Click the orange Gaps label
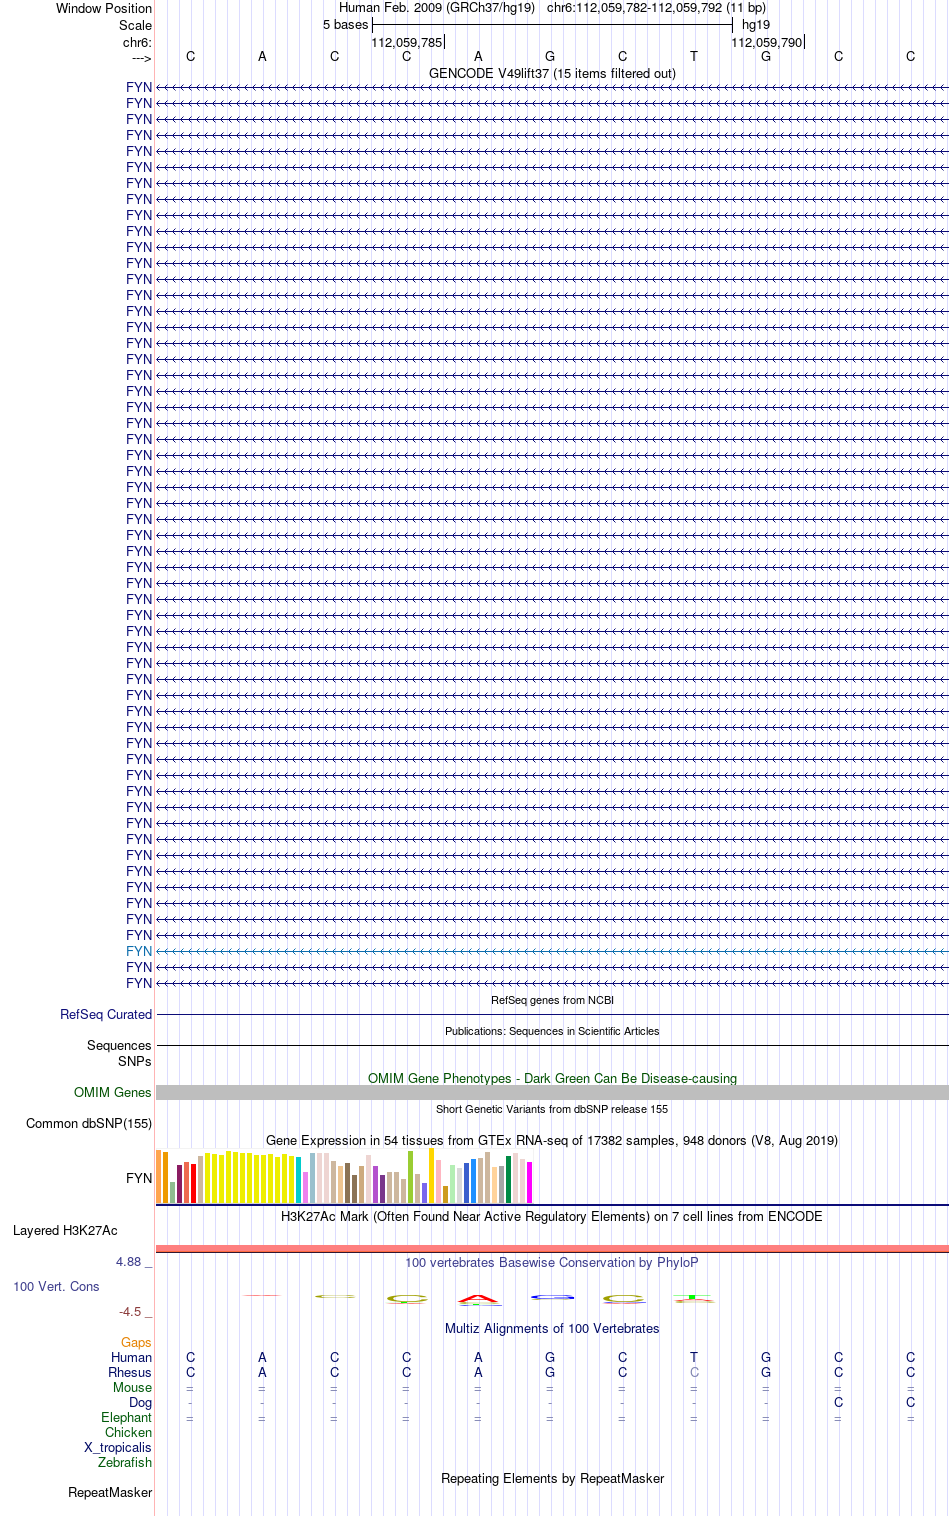The height and width of the screenshot is (1516, 950). 136,1342
